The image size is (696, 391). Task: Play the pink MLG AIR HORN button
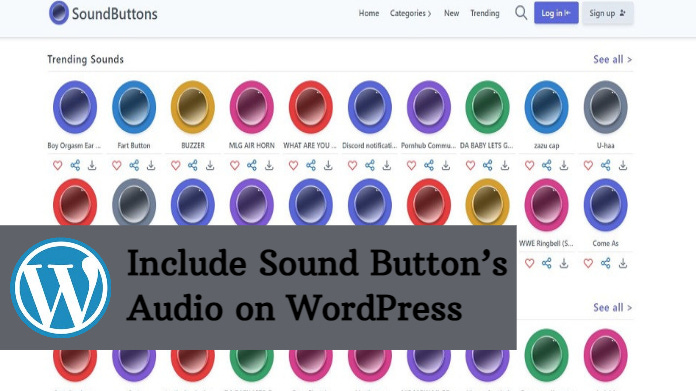coord(252,107)
